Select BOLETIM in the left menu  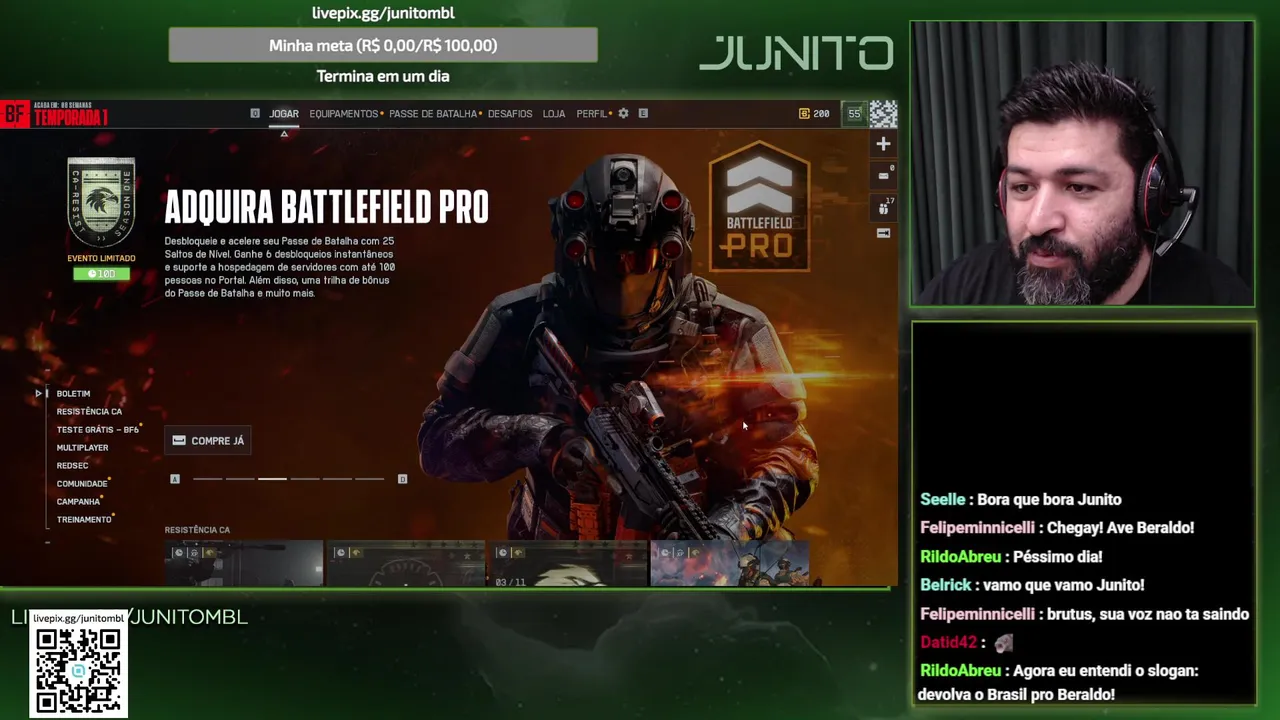pyautogui.click(x=73, y=394)
